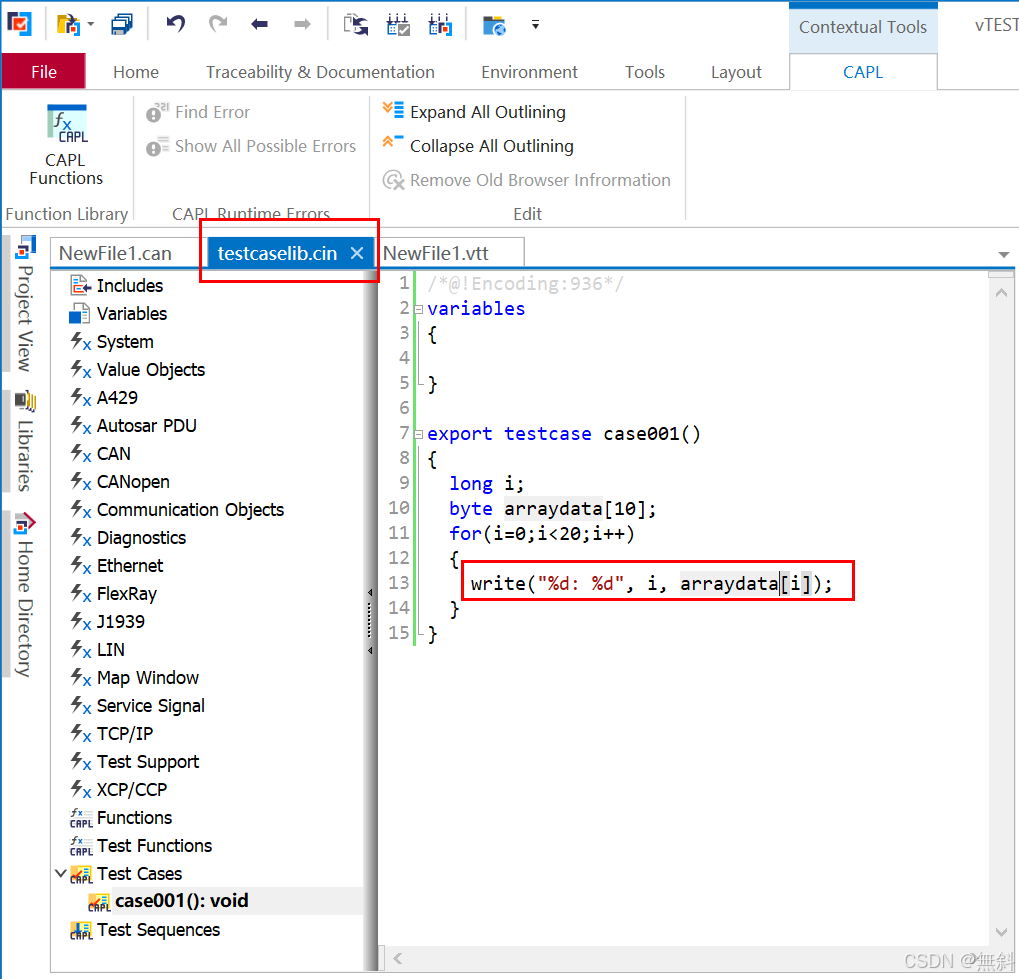Open the File menu
This screenshot has width=1019, height=979.
click(44, 72)
